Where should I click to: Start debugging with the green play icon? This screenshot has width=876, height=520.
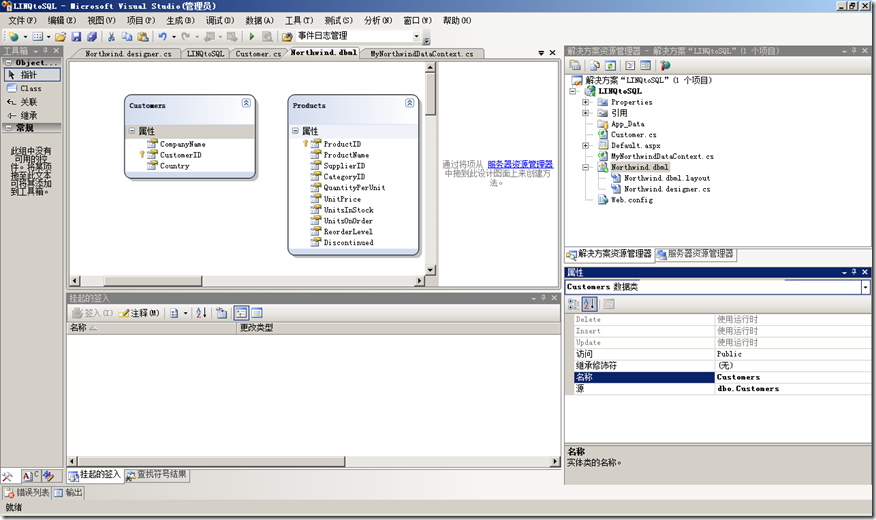click(252, 37)
